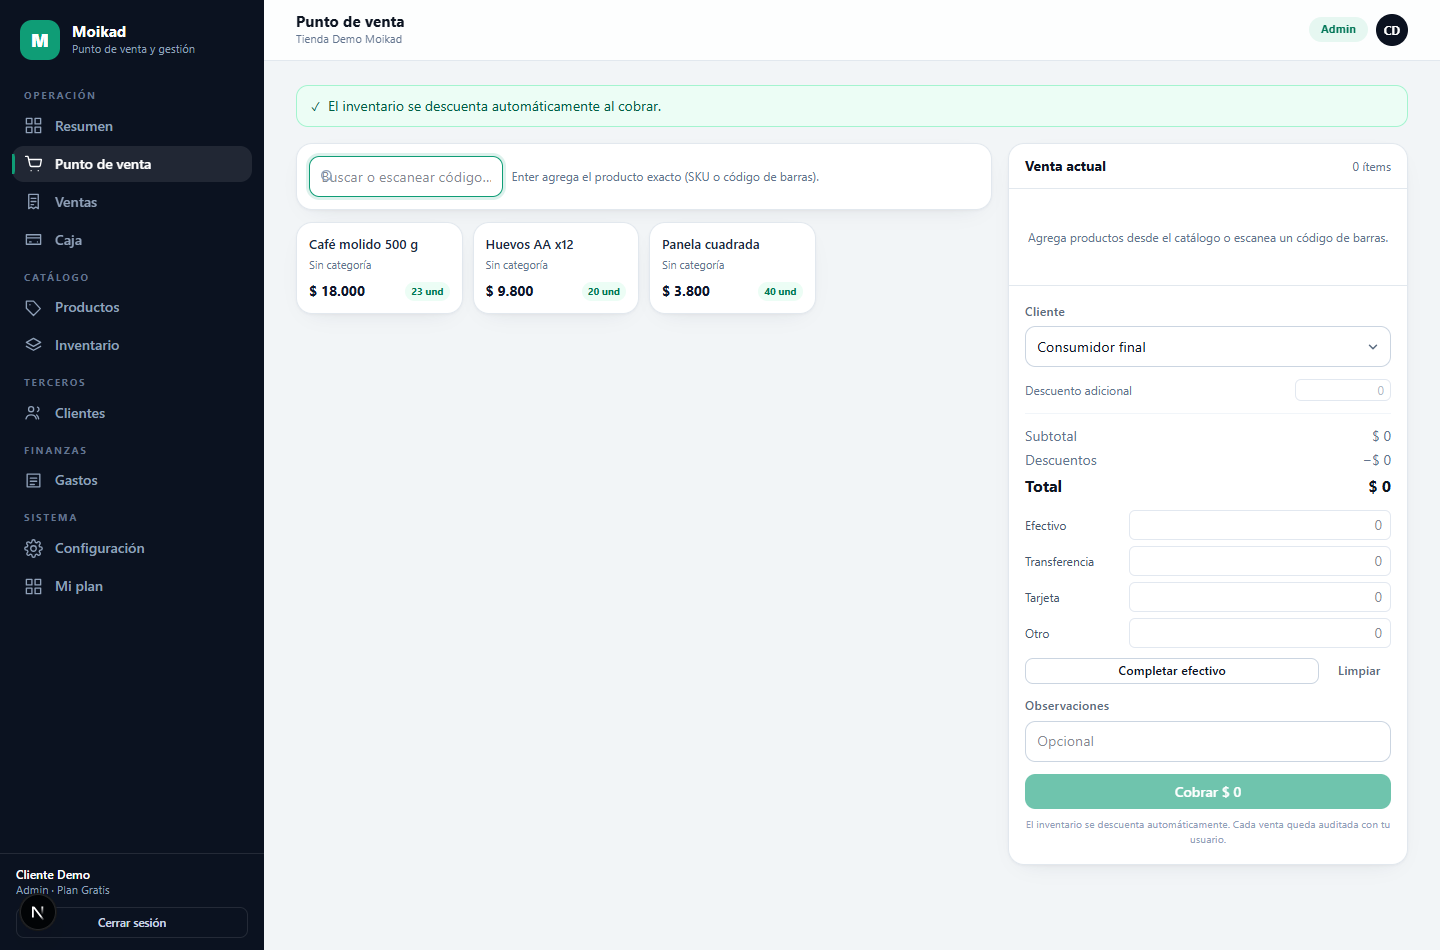Add Café molido 500 g product card
Image resolution: width=1440 pixels, height=950 pixels.
(x=379, y=268)
